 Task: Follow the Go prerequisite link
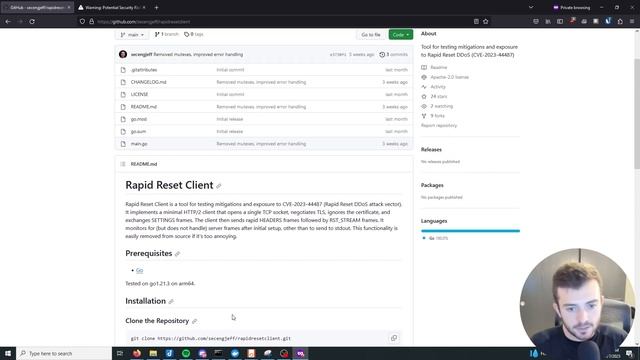click(140, 270)
